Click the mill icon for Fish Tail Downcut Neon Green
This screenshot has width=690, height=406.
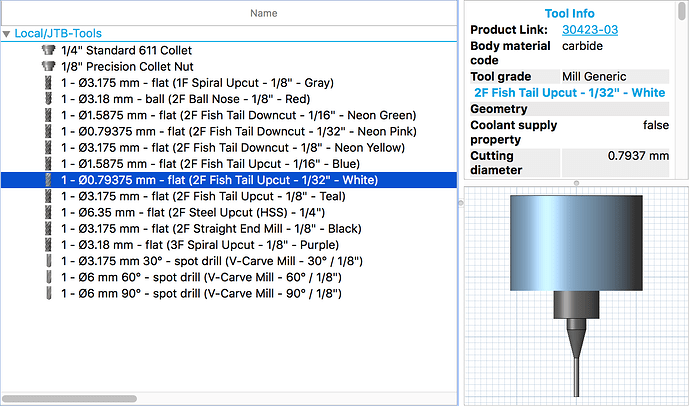[x=48, y=115]
